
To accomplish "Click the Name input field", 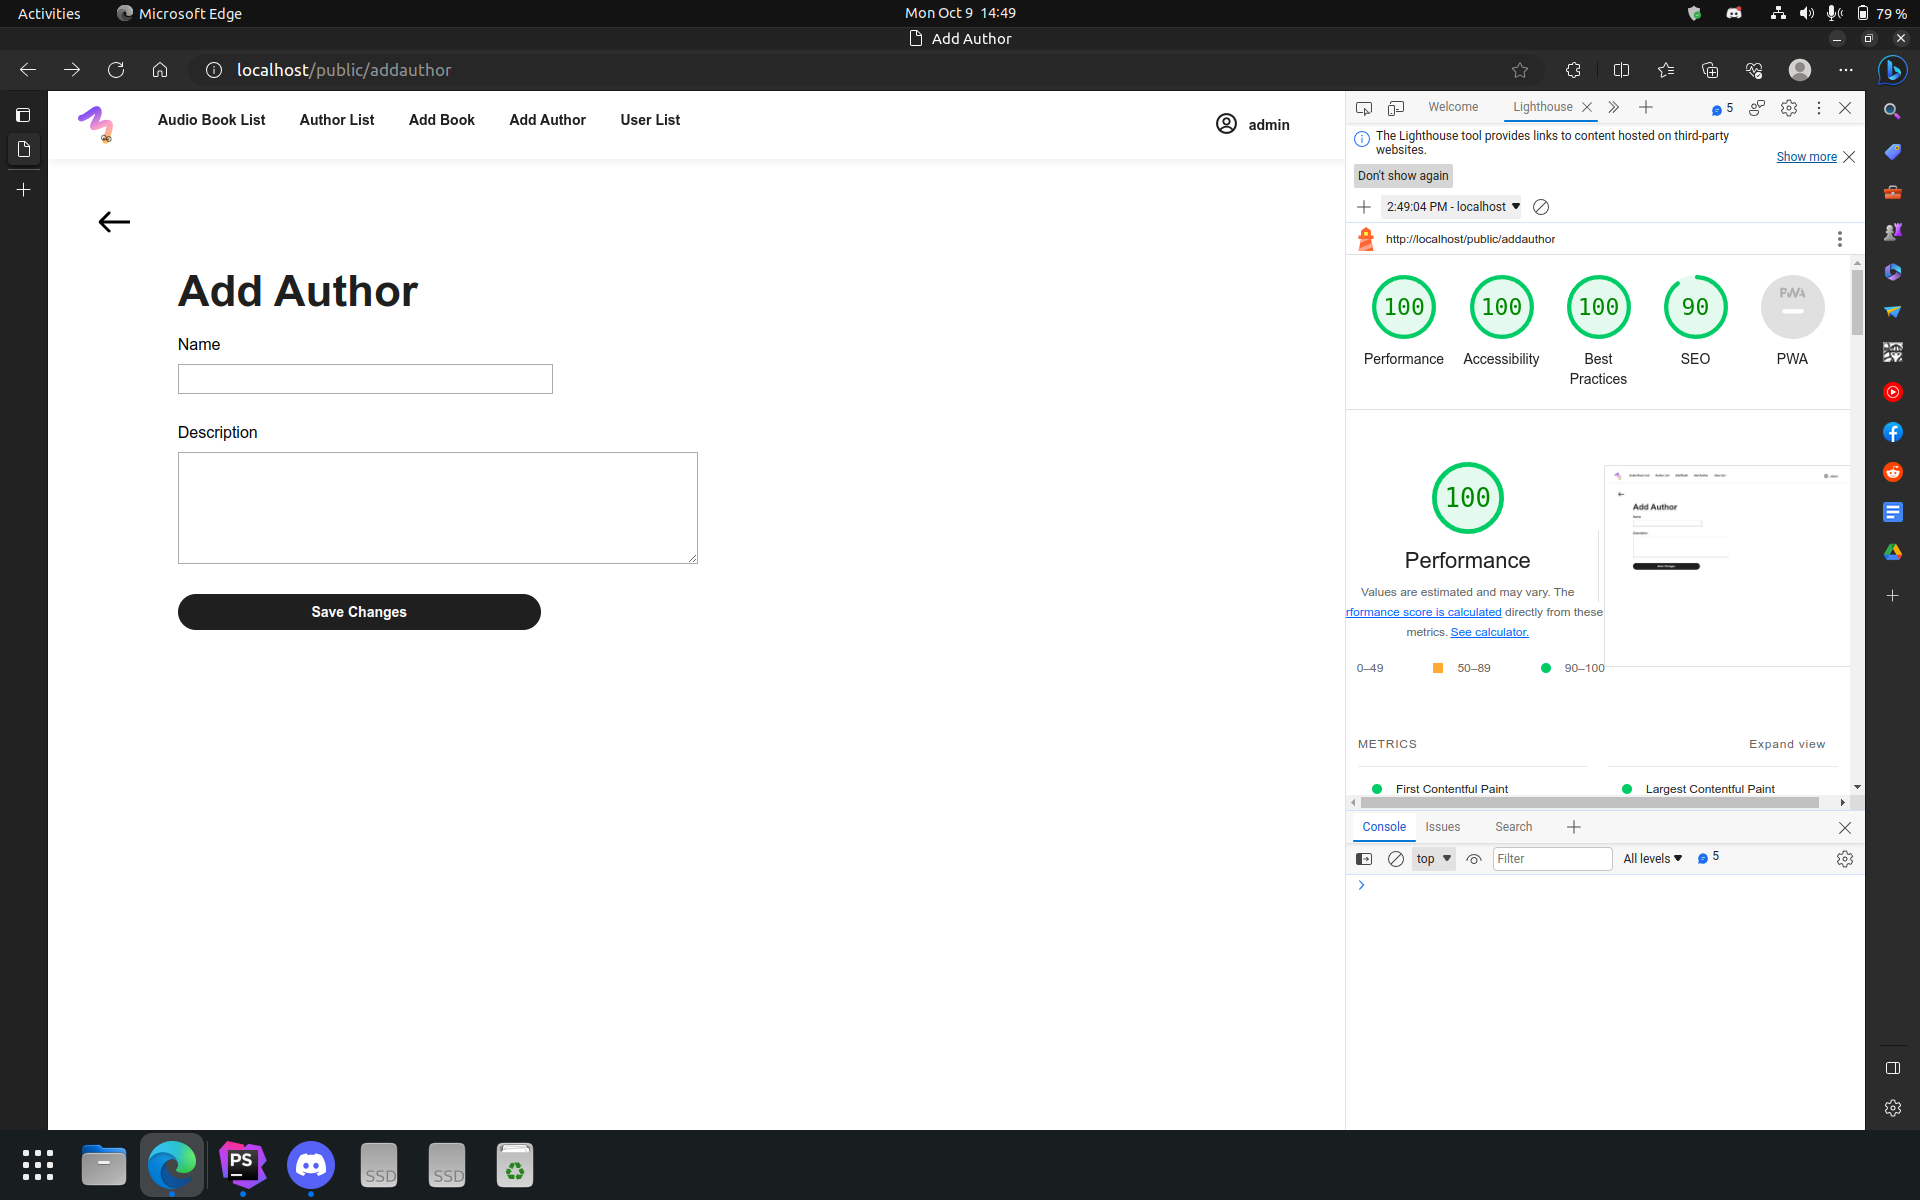I will (x=364, y=379).
